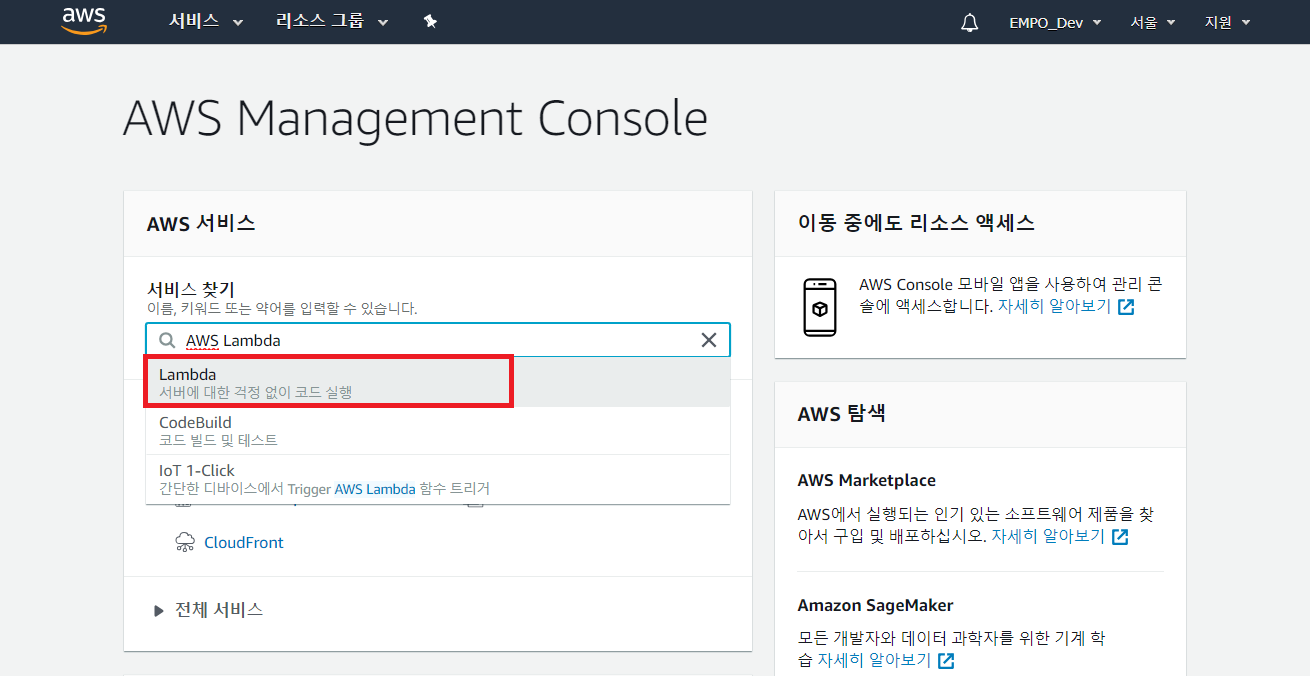Click the AWS Management Console title

click(x=415, y=119)
